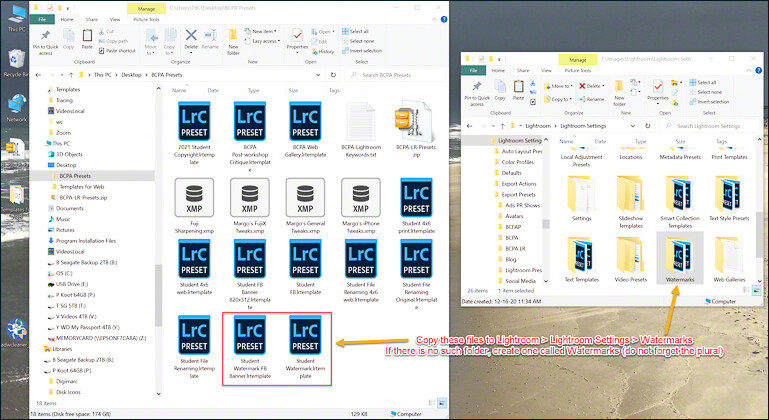The width and height of the screenshot is (769, 420).
Task: Click Paste shortcut in BCPA Presets ribbon
Action: click(x=117, y=51)
